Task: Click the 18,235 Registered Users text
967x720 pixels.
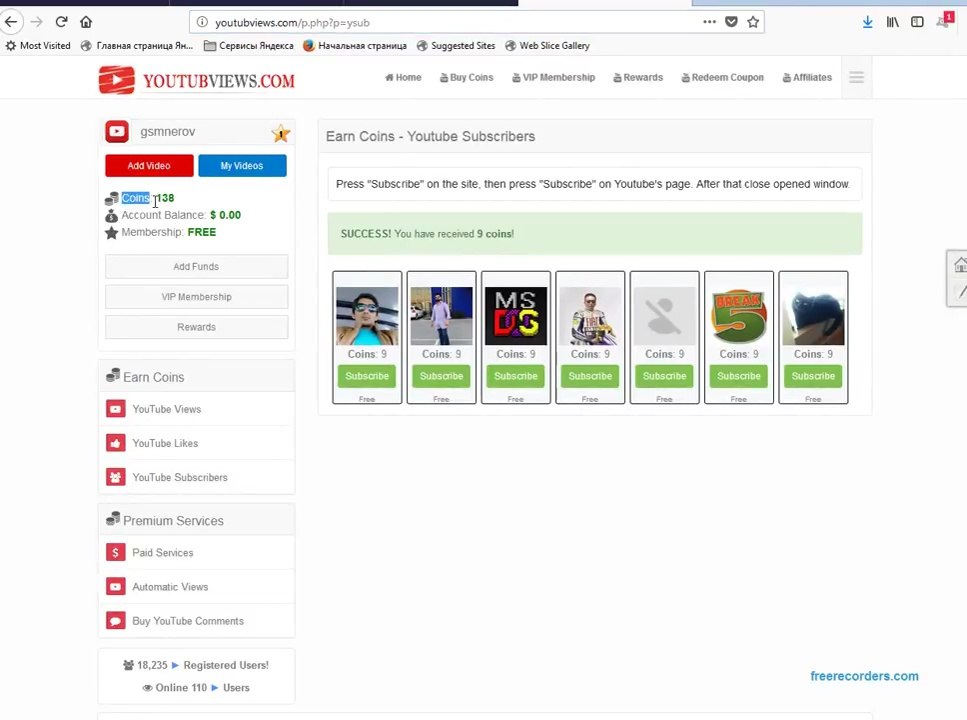Action: (196, 665)
